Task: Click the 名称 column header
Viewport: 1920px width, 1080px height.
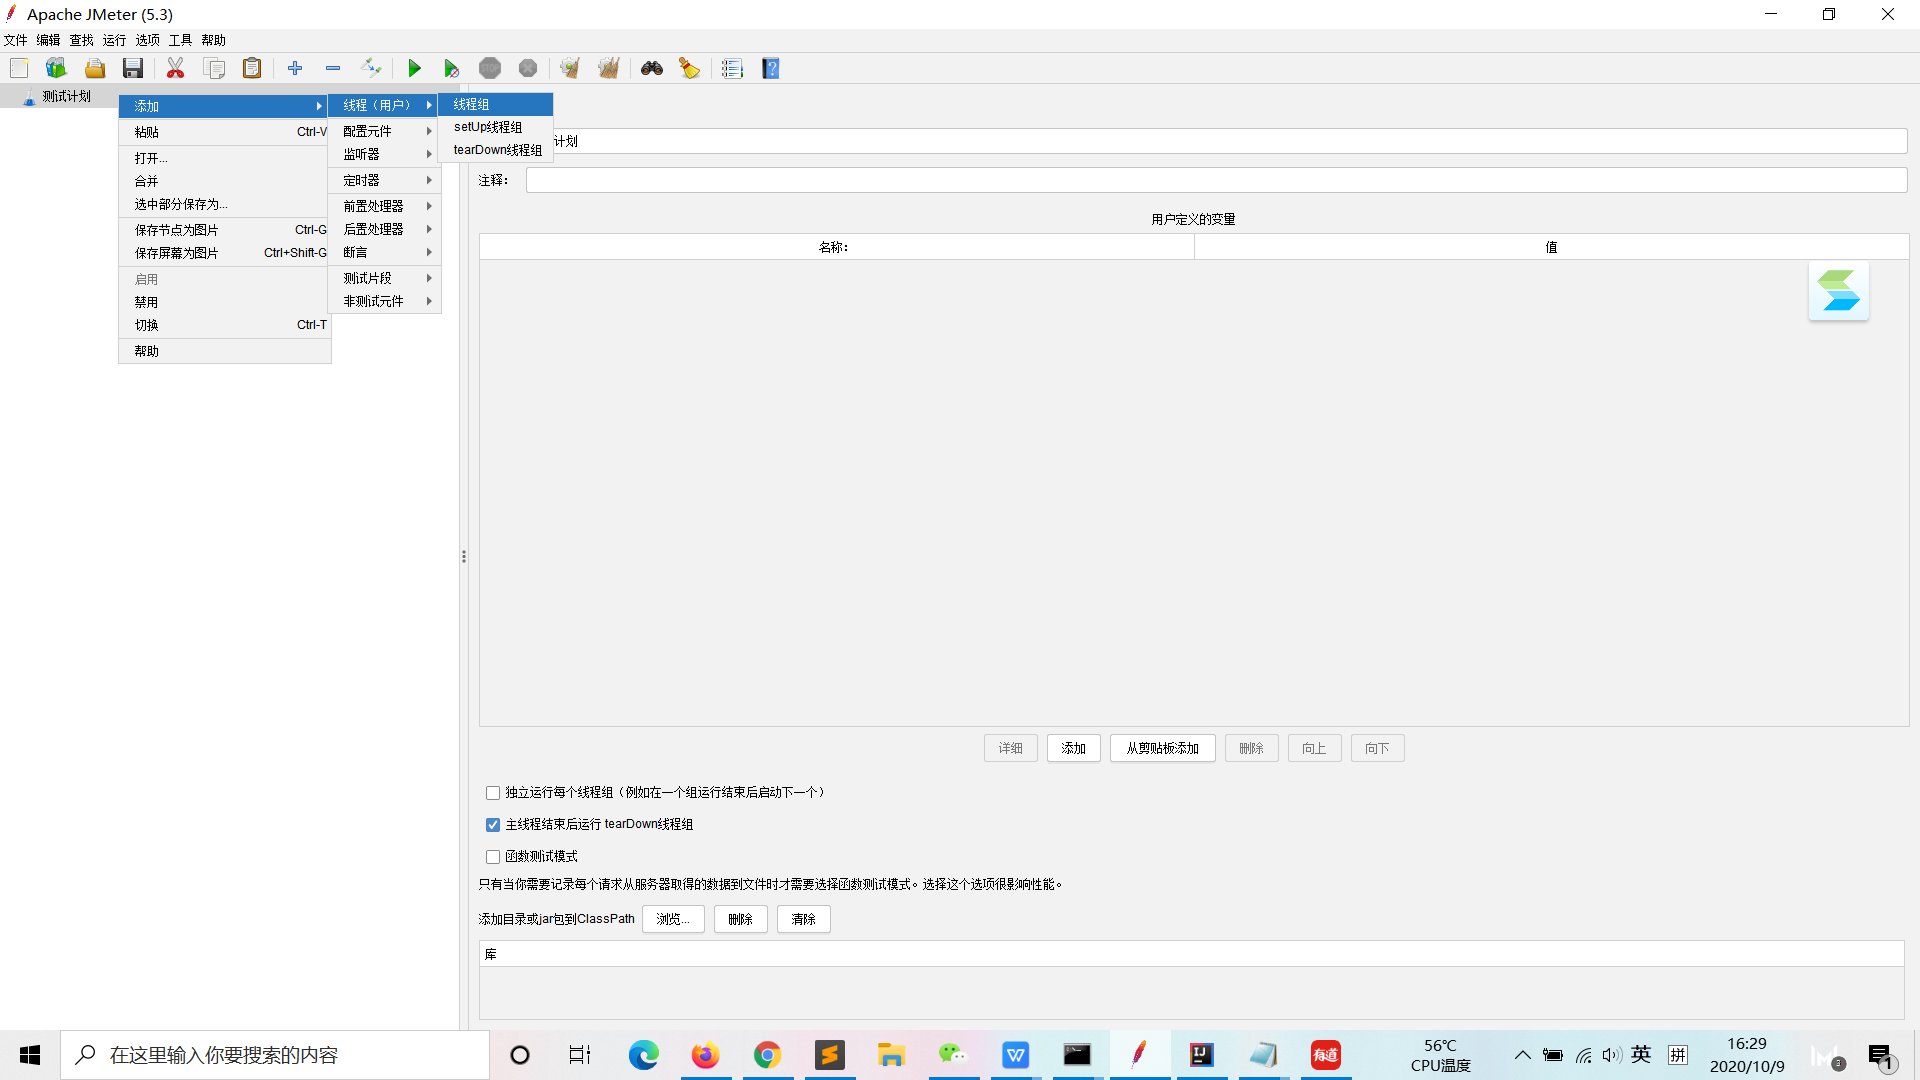Action: 836,247
